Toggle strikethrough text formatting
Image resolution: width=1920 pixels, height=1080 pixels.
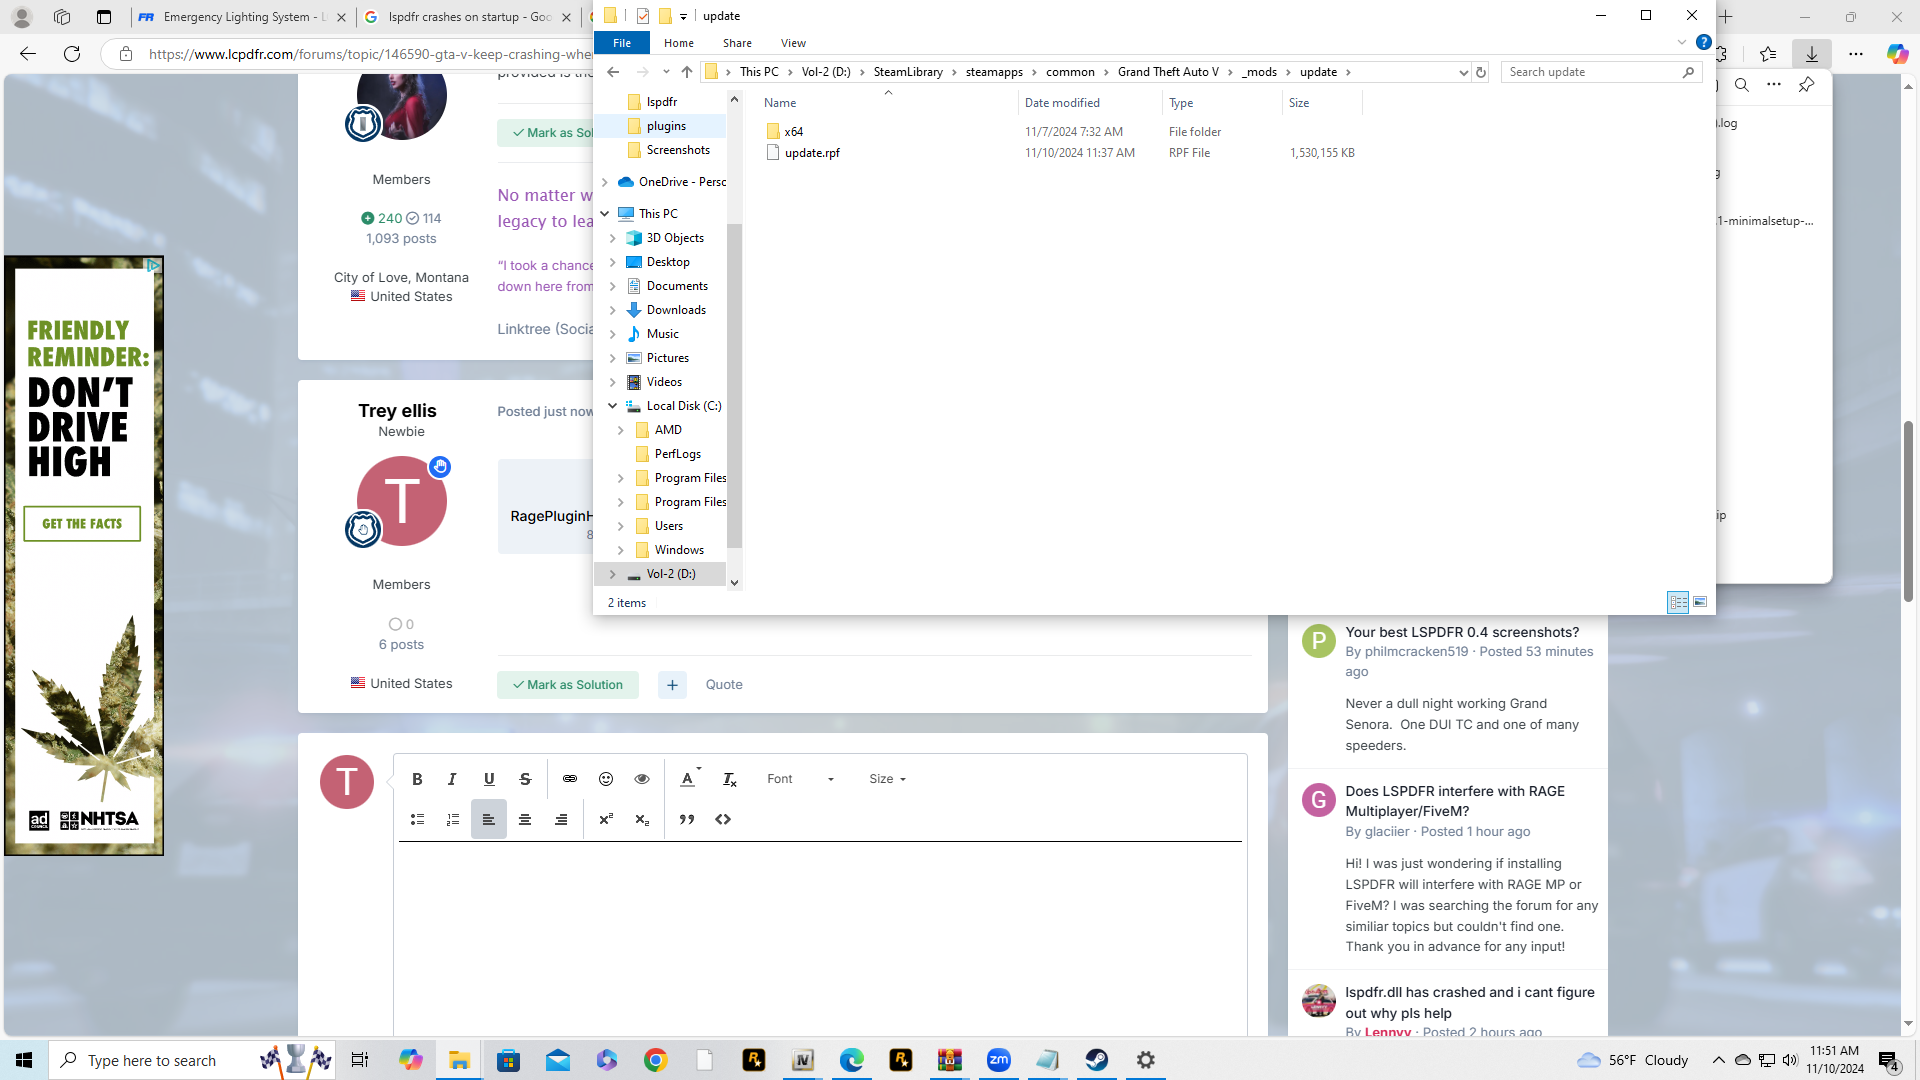coord(525,779)
